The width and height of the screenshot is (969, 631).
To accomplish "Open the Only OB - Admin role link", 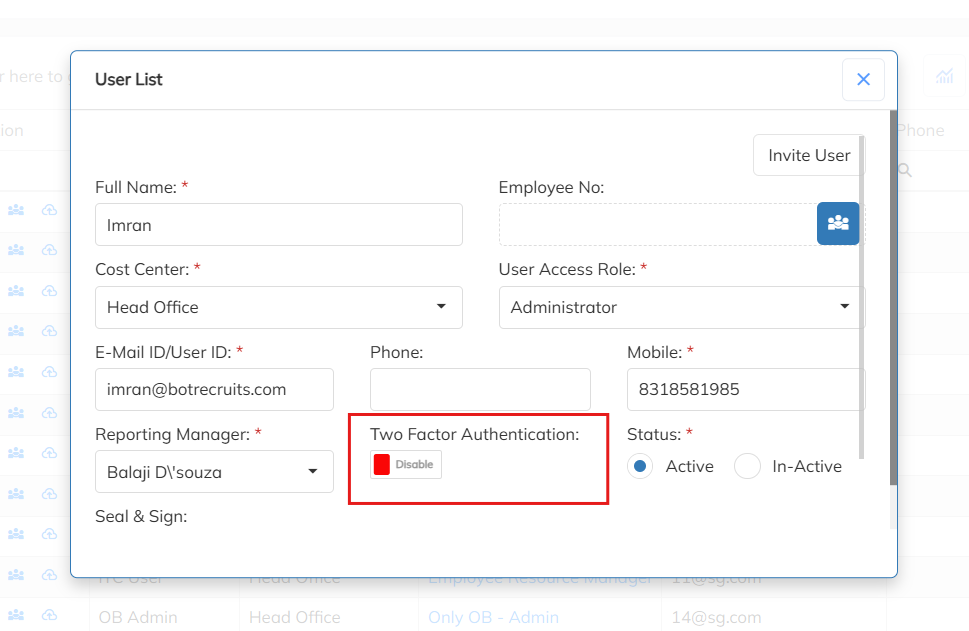I will (x=493, y=617).
